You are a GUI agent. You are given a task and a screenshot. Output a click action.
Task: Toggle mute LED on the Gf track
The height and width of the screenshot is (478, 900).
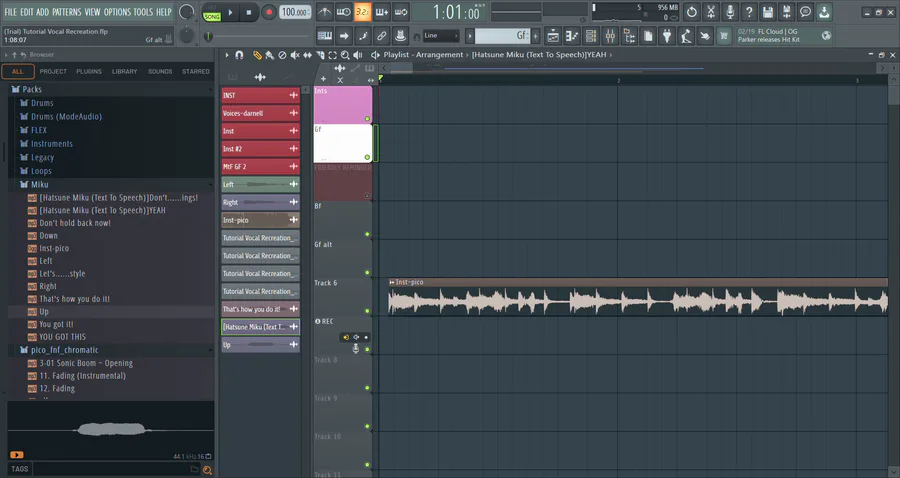[x=367, y=157]
